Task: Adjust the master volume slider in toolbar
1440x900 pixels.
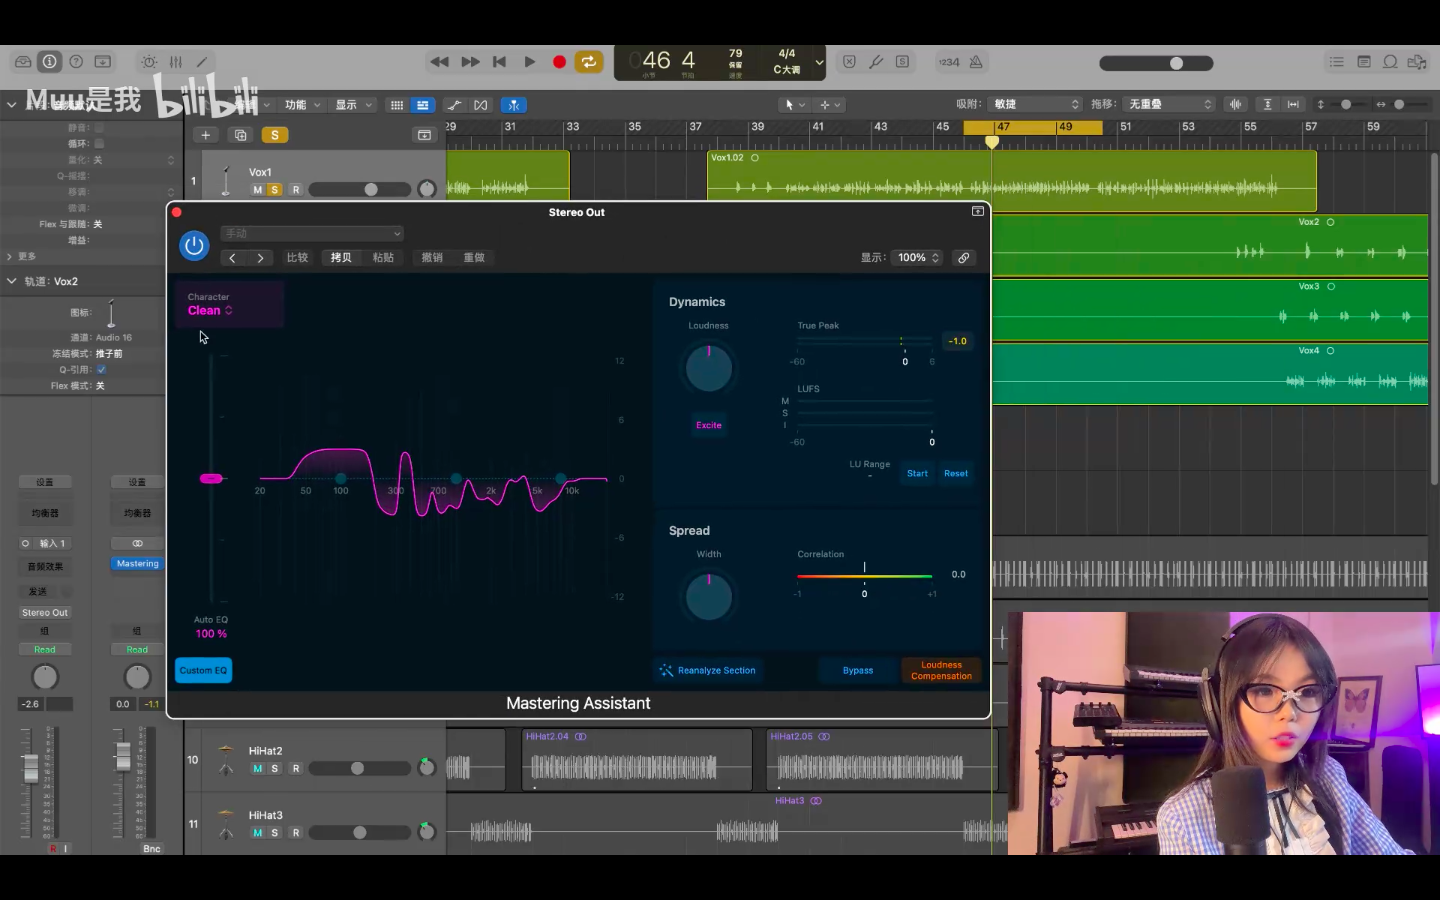Action: [x=1156, y=63]
